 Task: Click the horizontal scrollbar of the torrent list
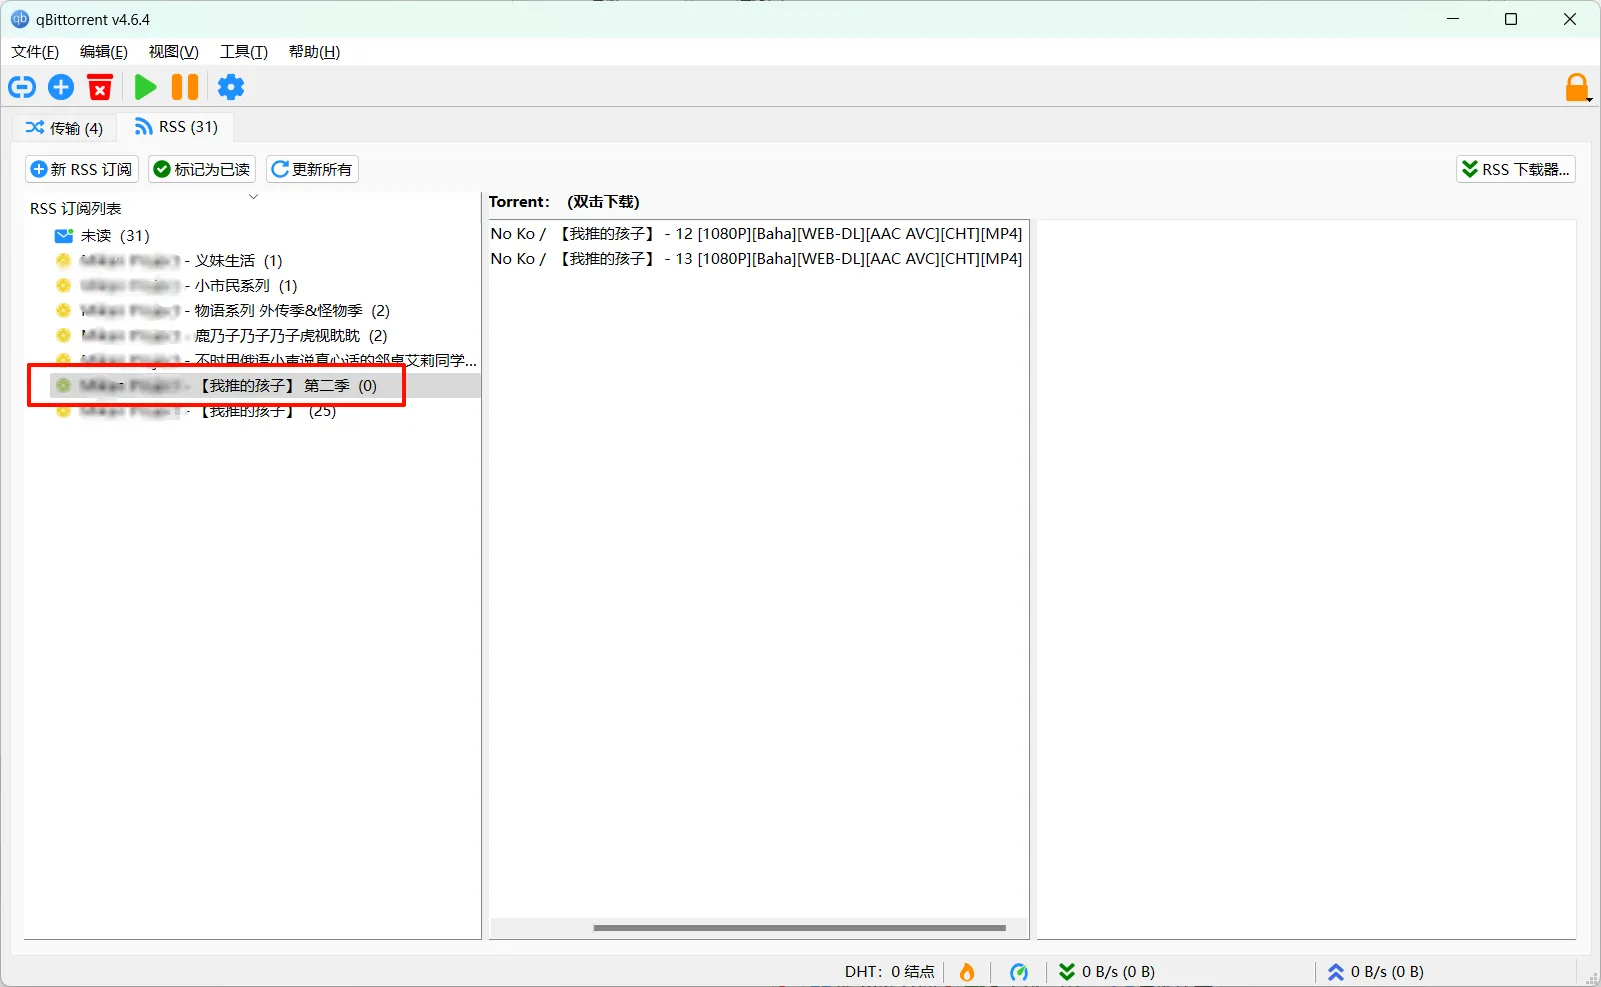[799, 928]
